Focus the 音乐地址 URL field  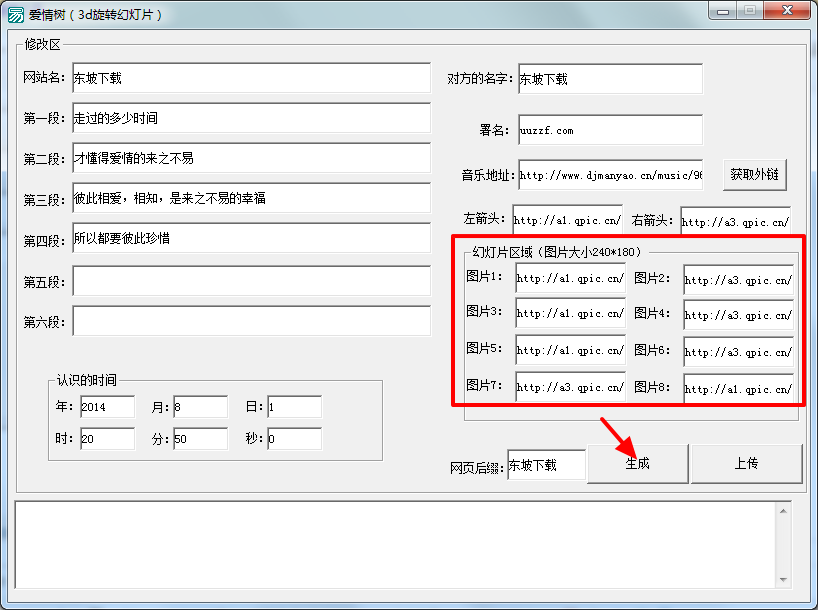point(610,175)
